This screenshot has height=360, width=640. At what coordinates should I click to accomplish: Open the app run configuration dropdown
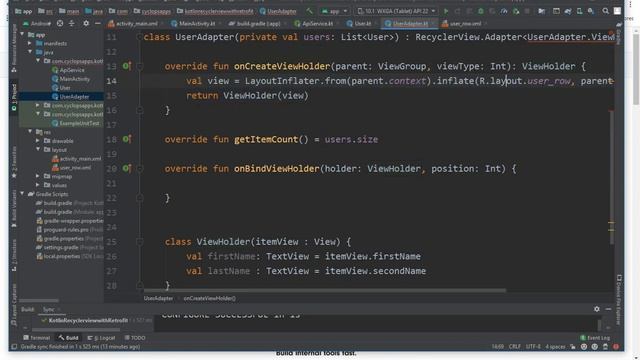tap(335, 11)
